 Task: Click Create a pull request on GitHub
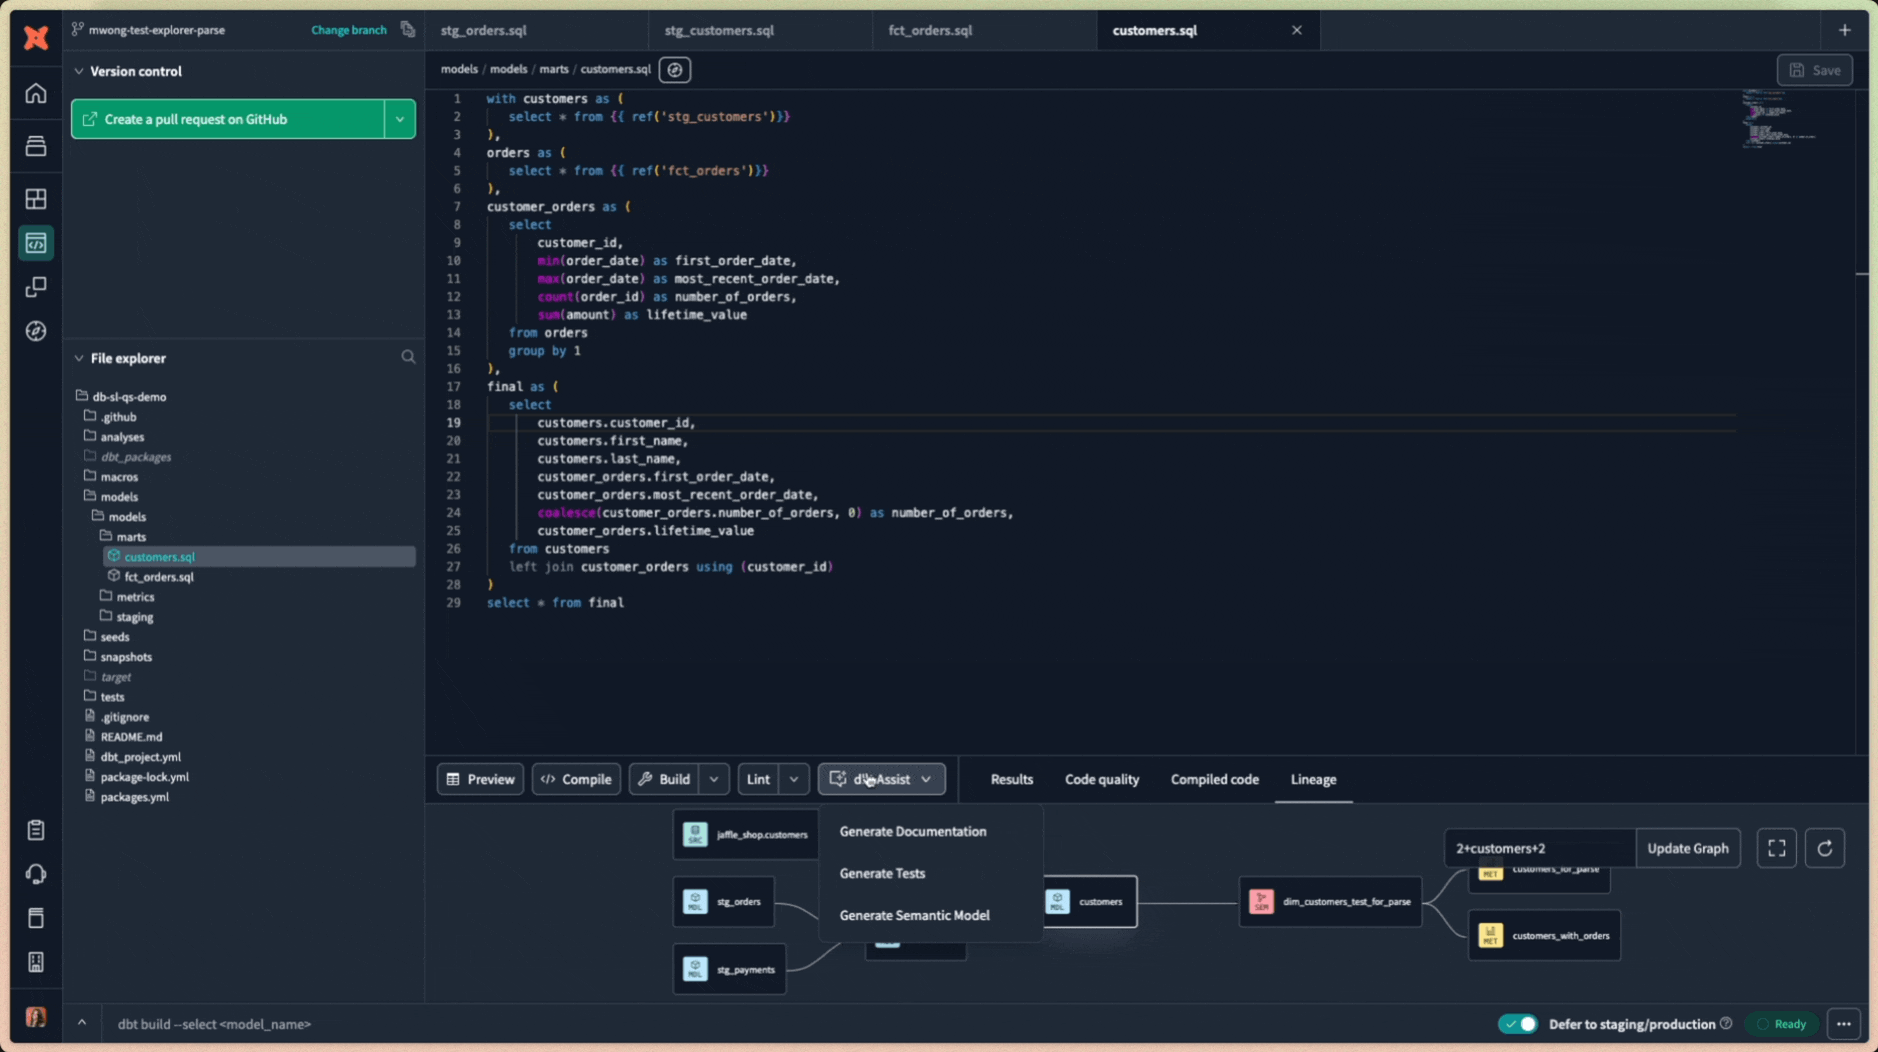(231, 118)
